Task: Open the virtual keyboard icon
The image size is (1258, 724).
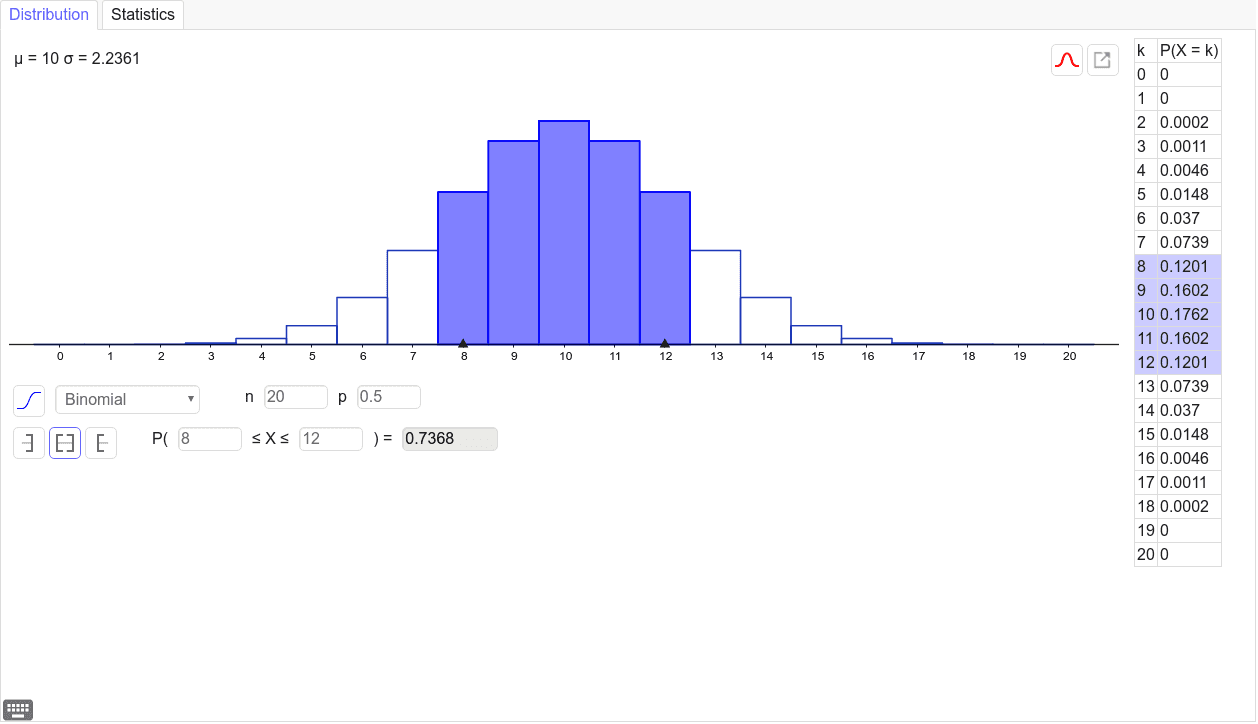Action: click(19, 709)
